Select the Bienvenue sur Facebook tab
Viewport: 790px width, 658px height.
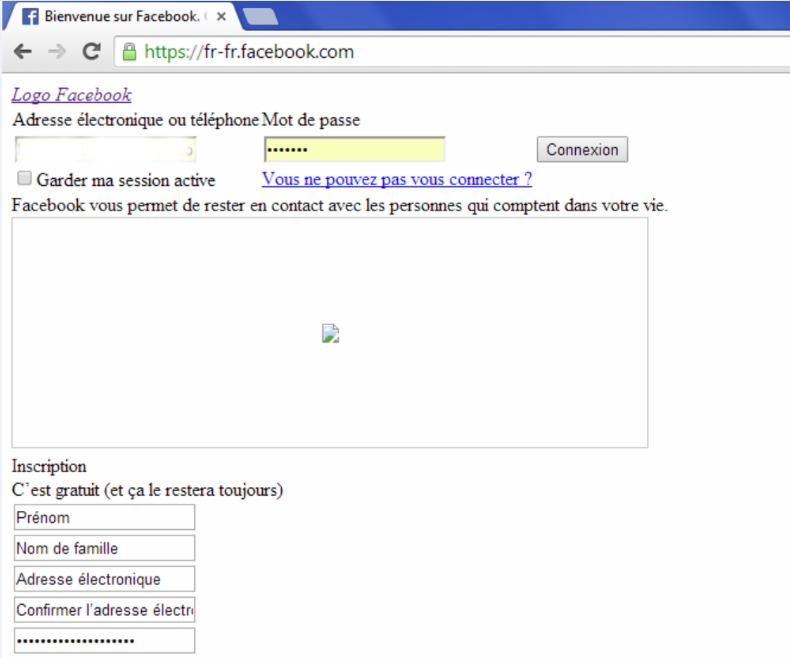click(x=121, y=17)
